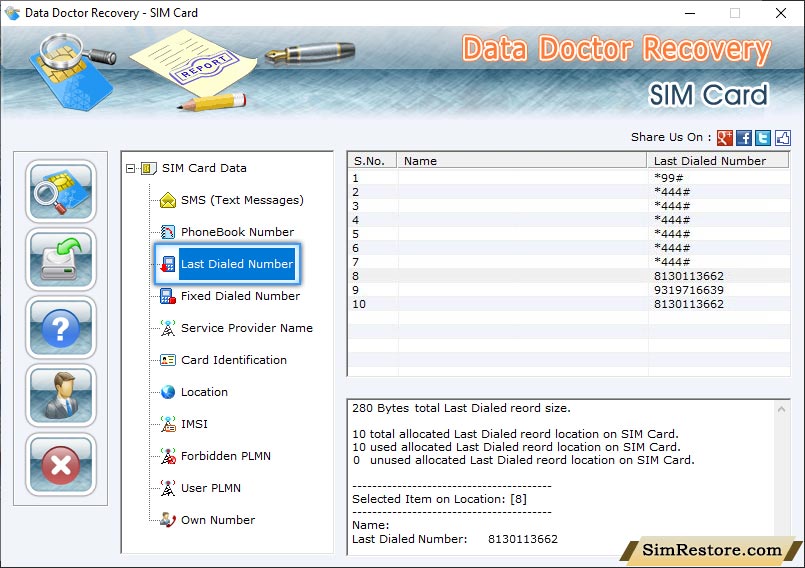Minimize the Data Doctor Recovery window

click(x=690, y=13)
